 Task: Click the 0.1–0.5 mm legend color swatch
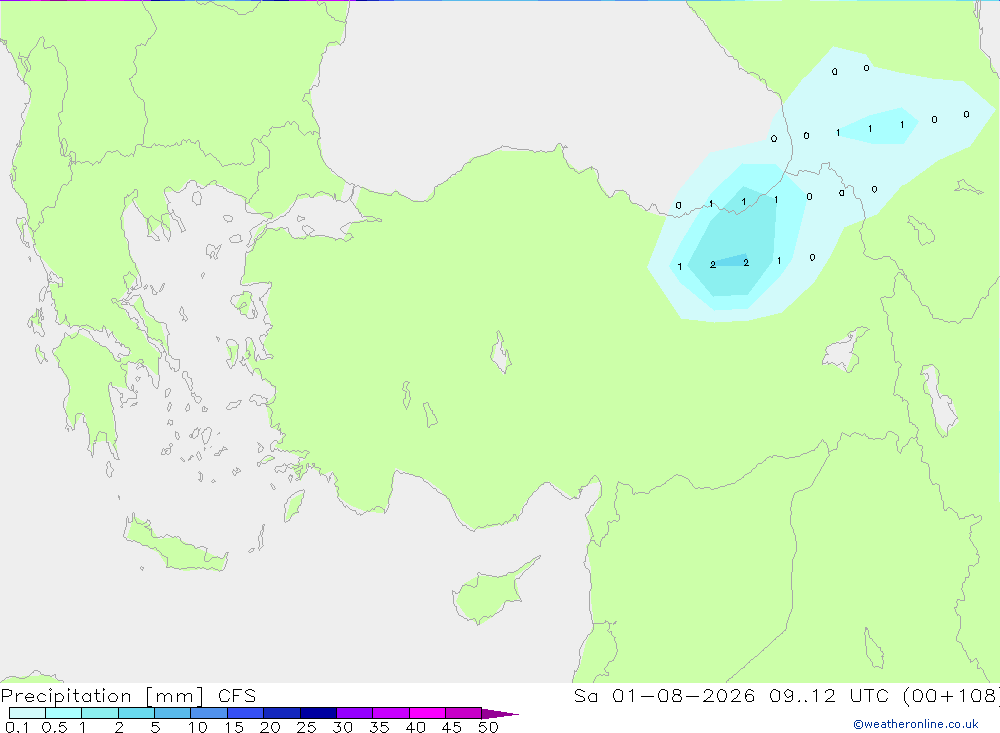pos(27,713)
